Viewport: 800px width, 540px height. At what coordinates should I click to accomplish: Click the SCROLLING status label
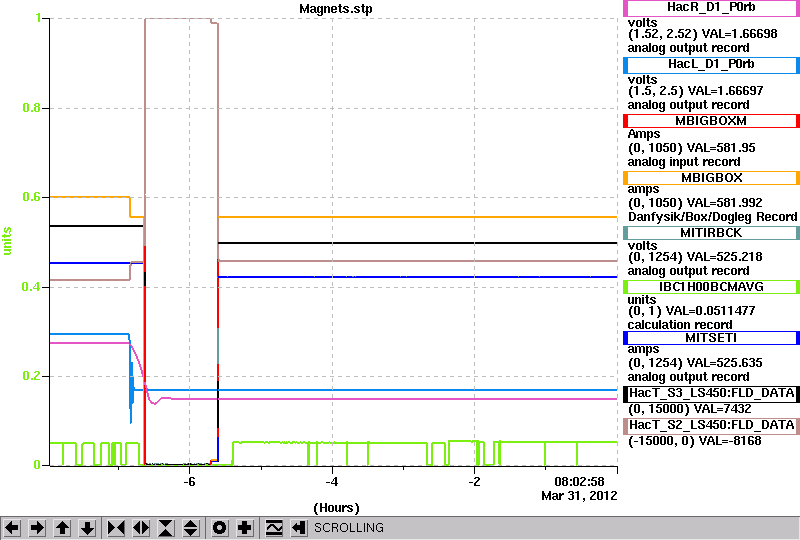[349, 528]
